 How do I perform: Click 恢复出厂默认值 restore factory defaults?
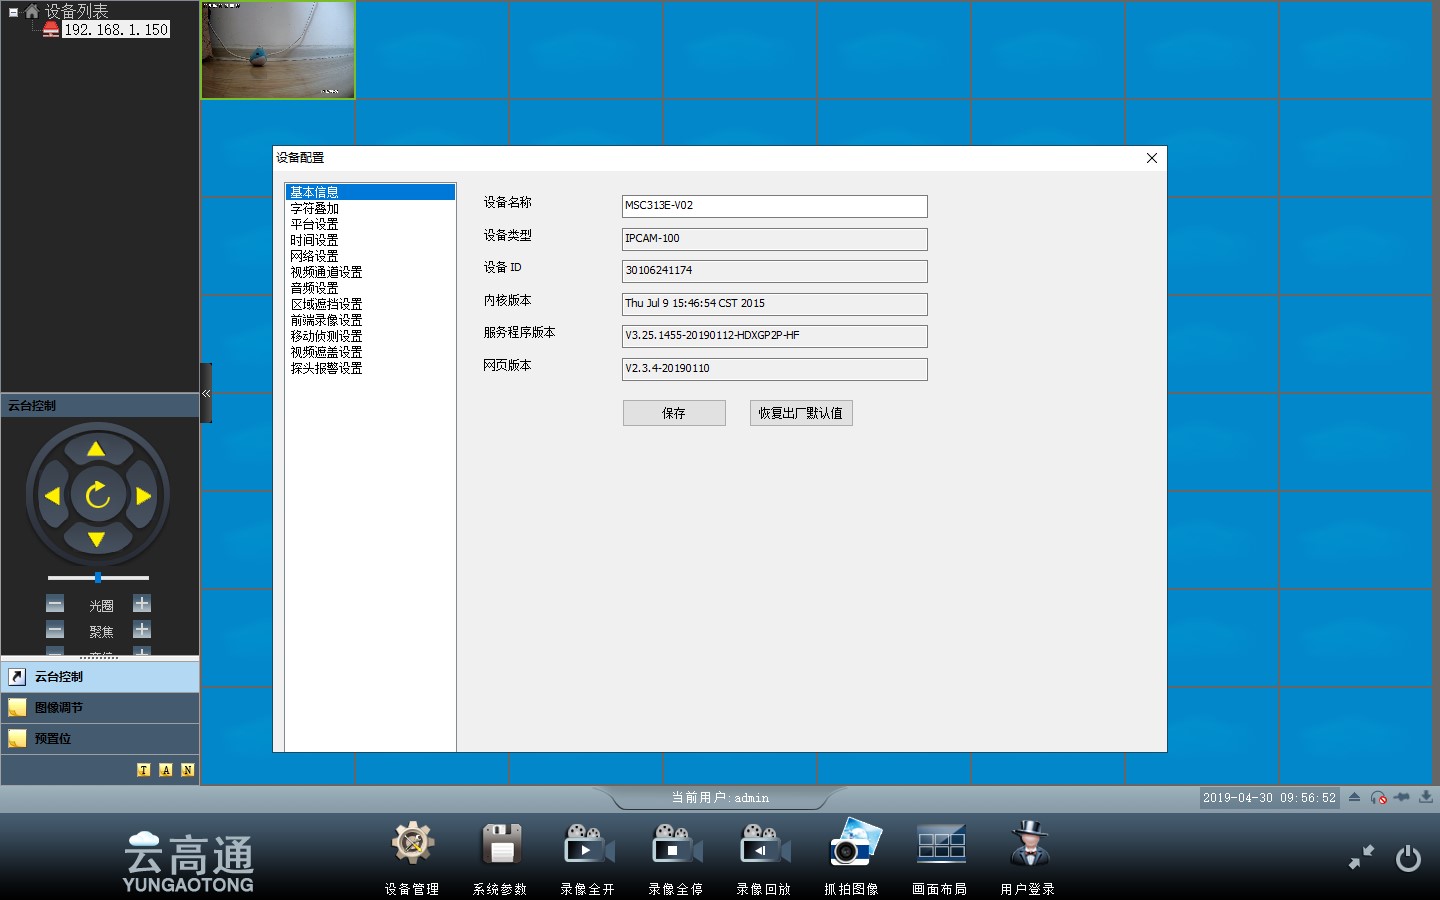pos(801,413)
